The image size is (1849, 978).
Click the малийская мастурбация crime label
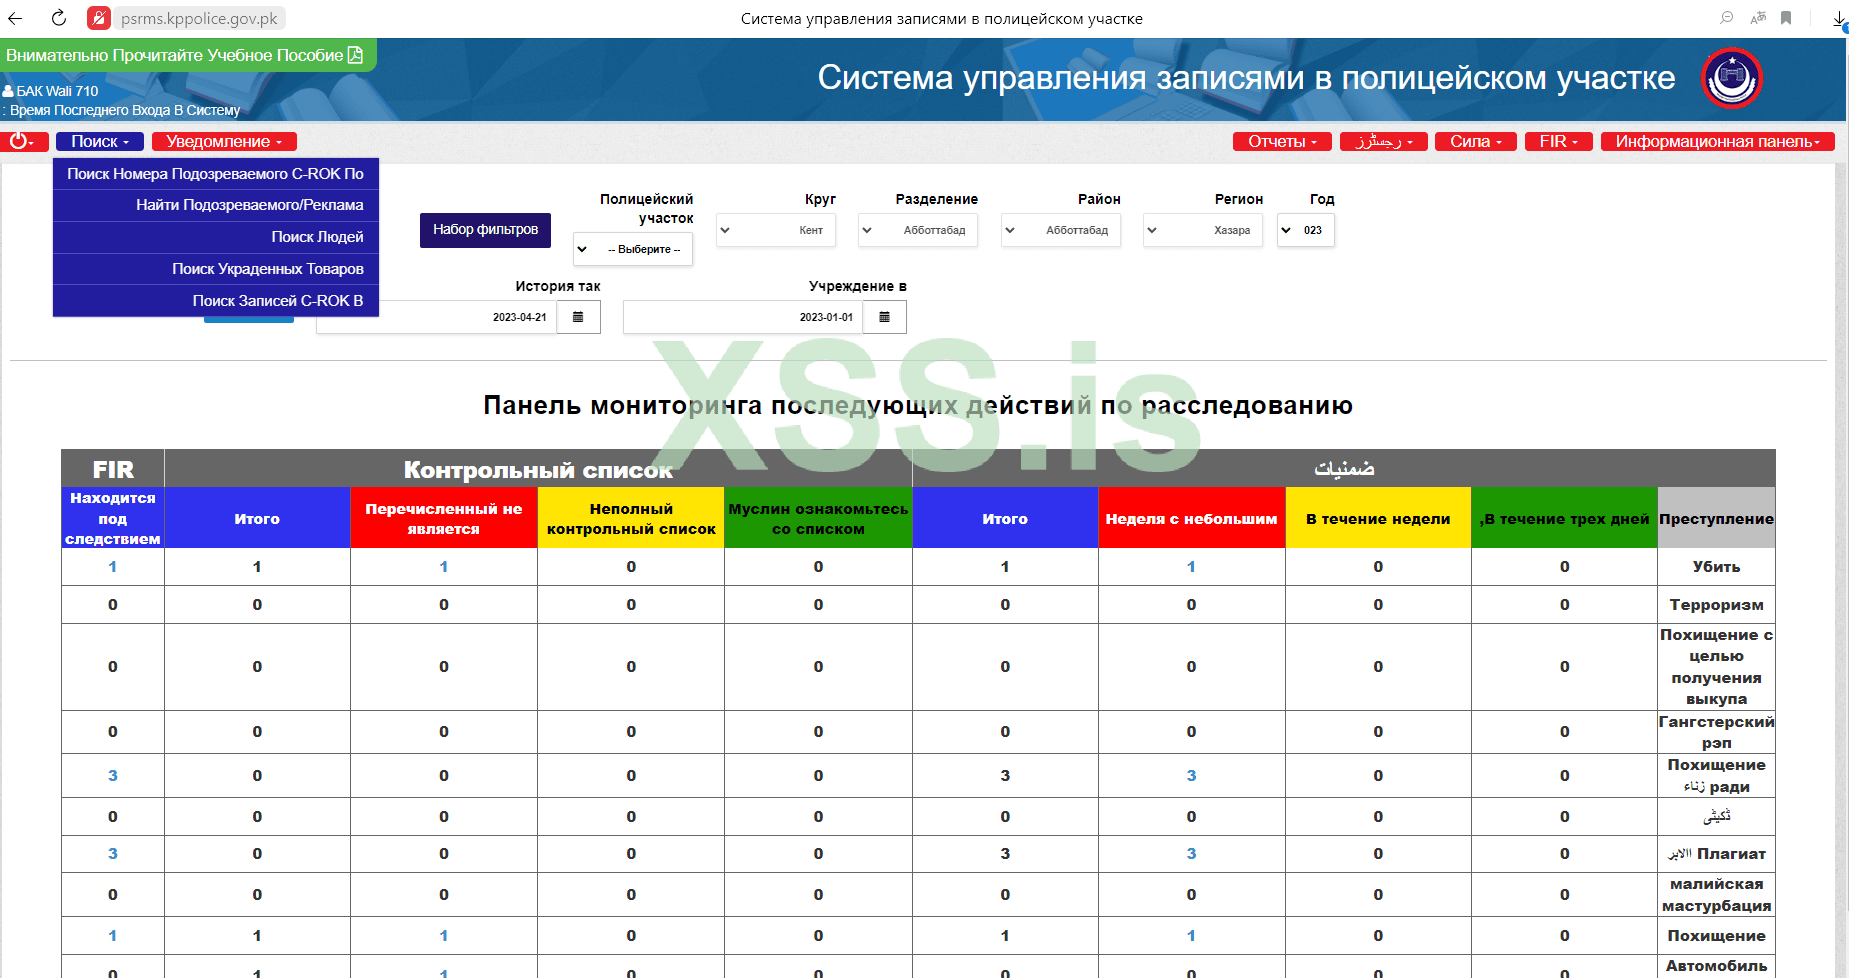coord(1716,895)
